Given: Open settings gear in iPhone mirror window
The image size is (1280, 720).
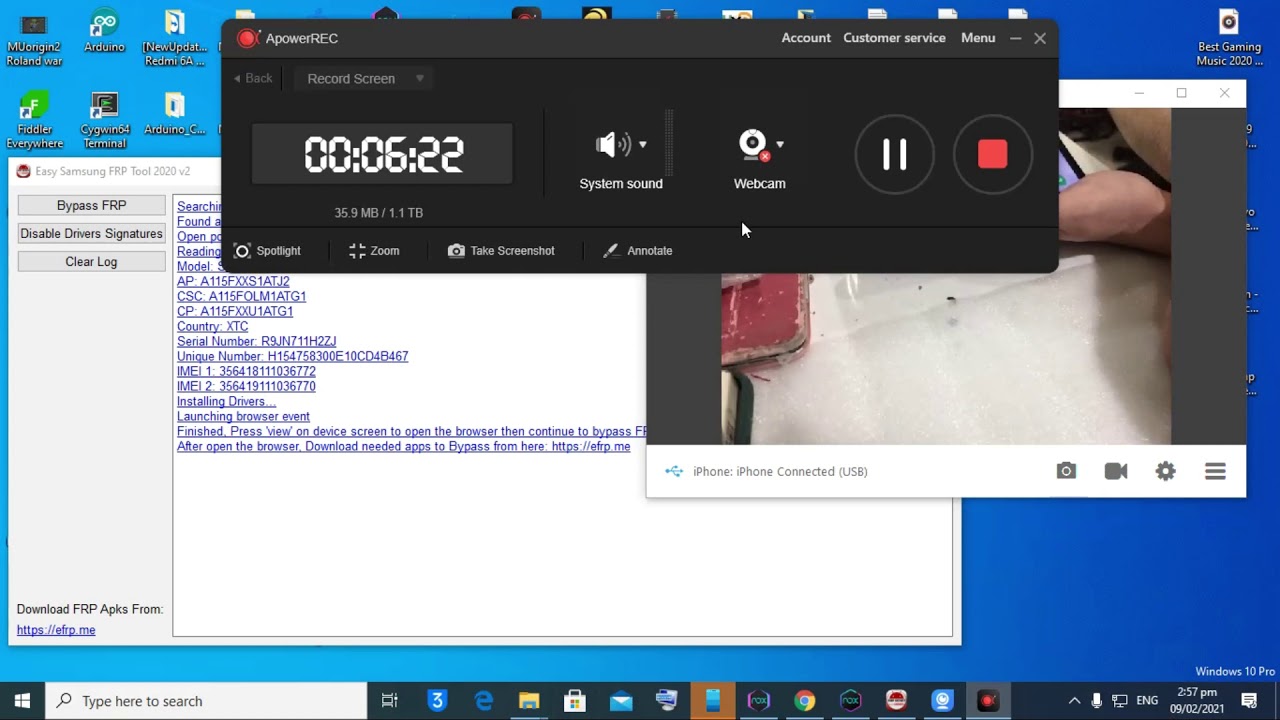Looking at the screenshot, I should (x=1165, y=471).
